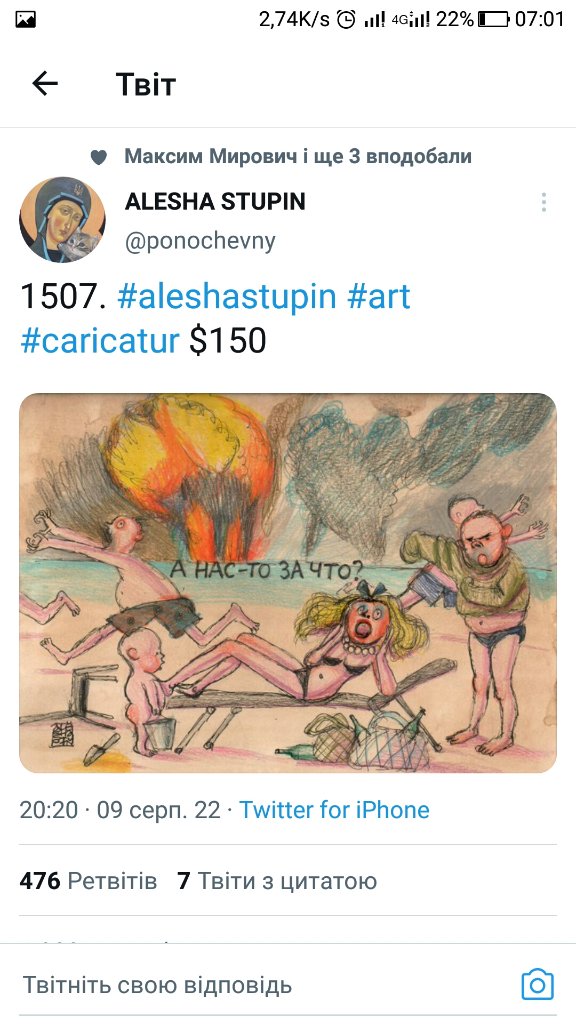The height and width of the screenshot is (1024, 576).
Task: Open the #art hashtag
Action: pos(379,296)
